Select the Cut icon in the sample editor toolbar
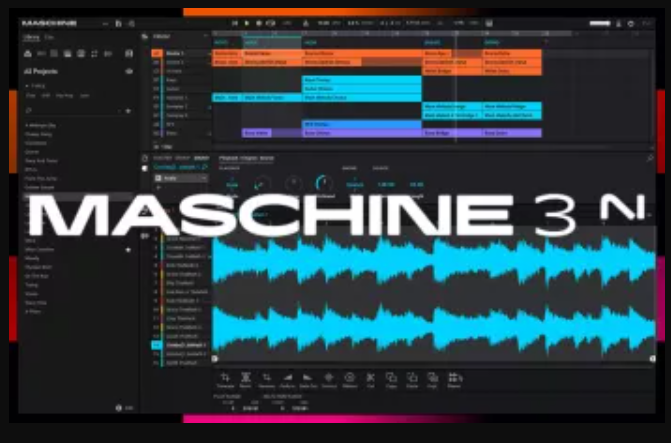Image resolution: width=671 pixels, height=443 pixels. tap(370, 378)
